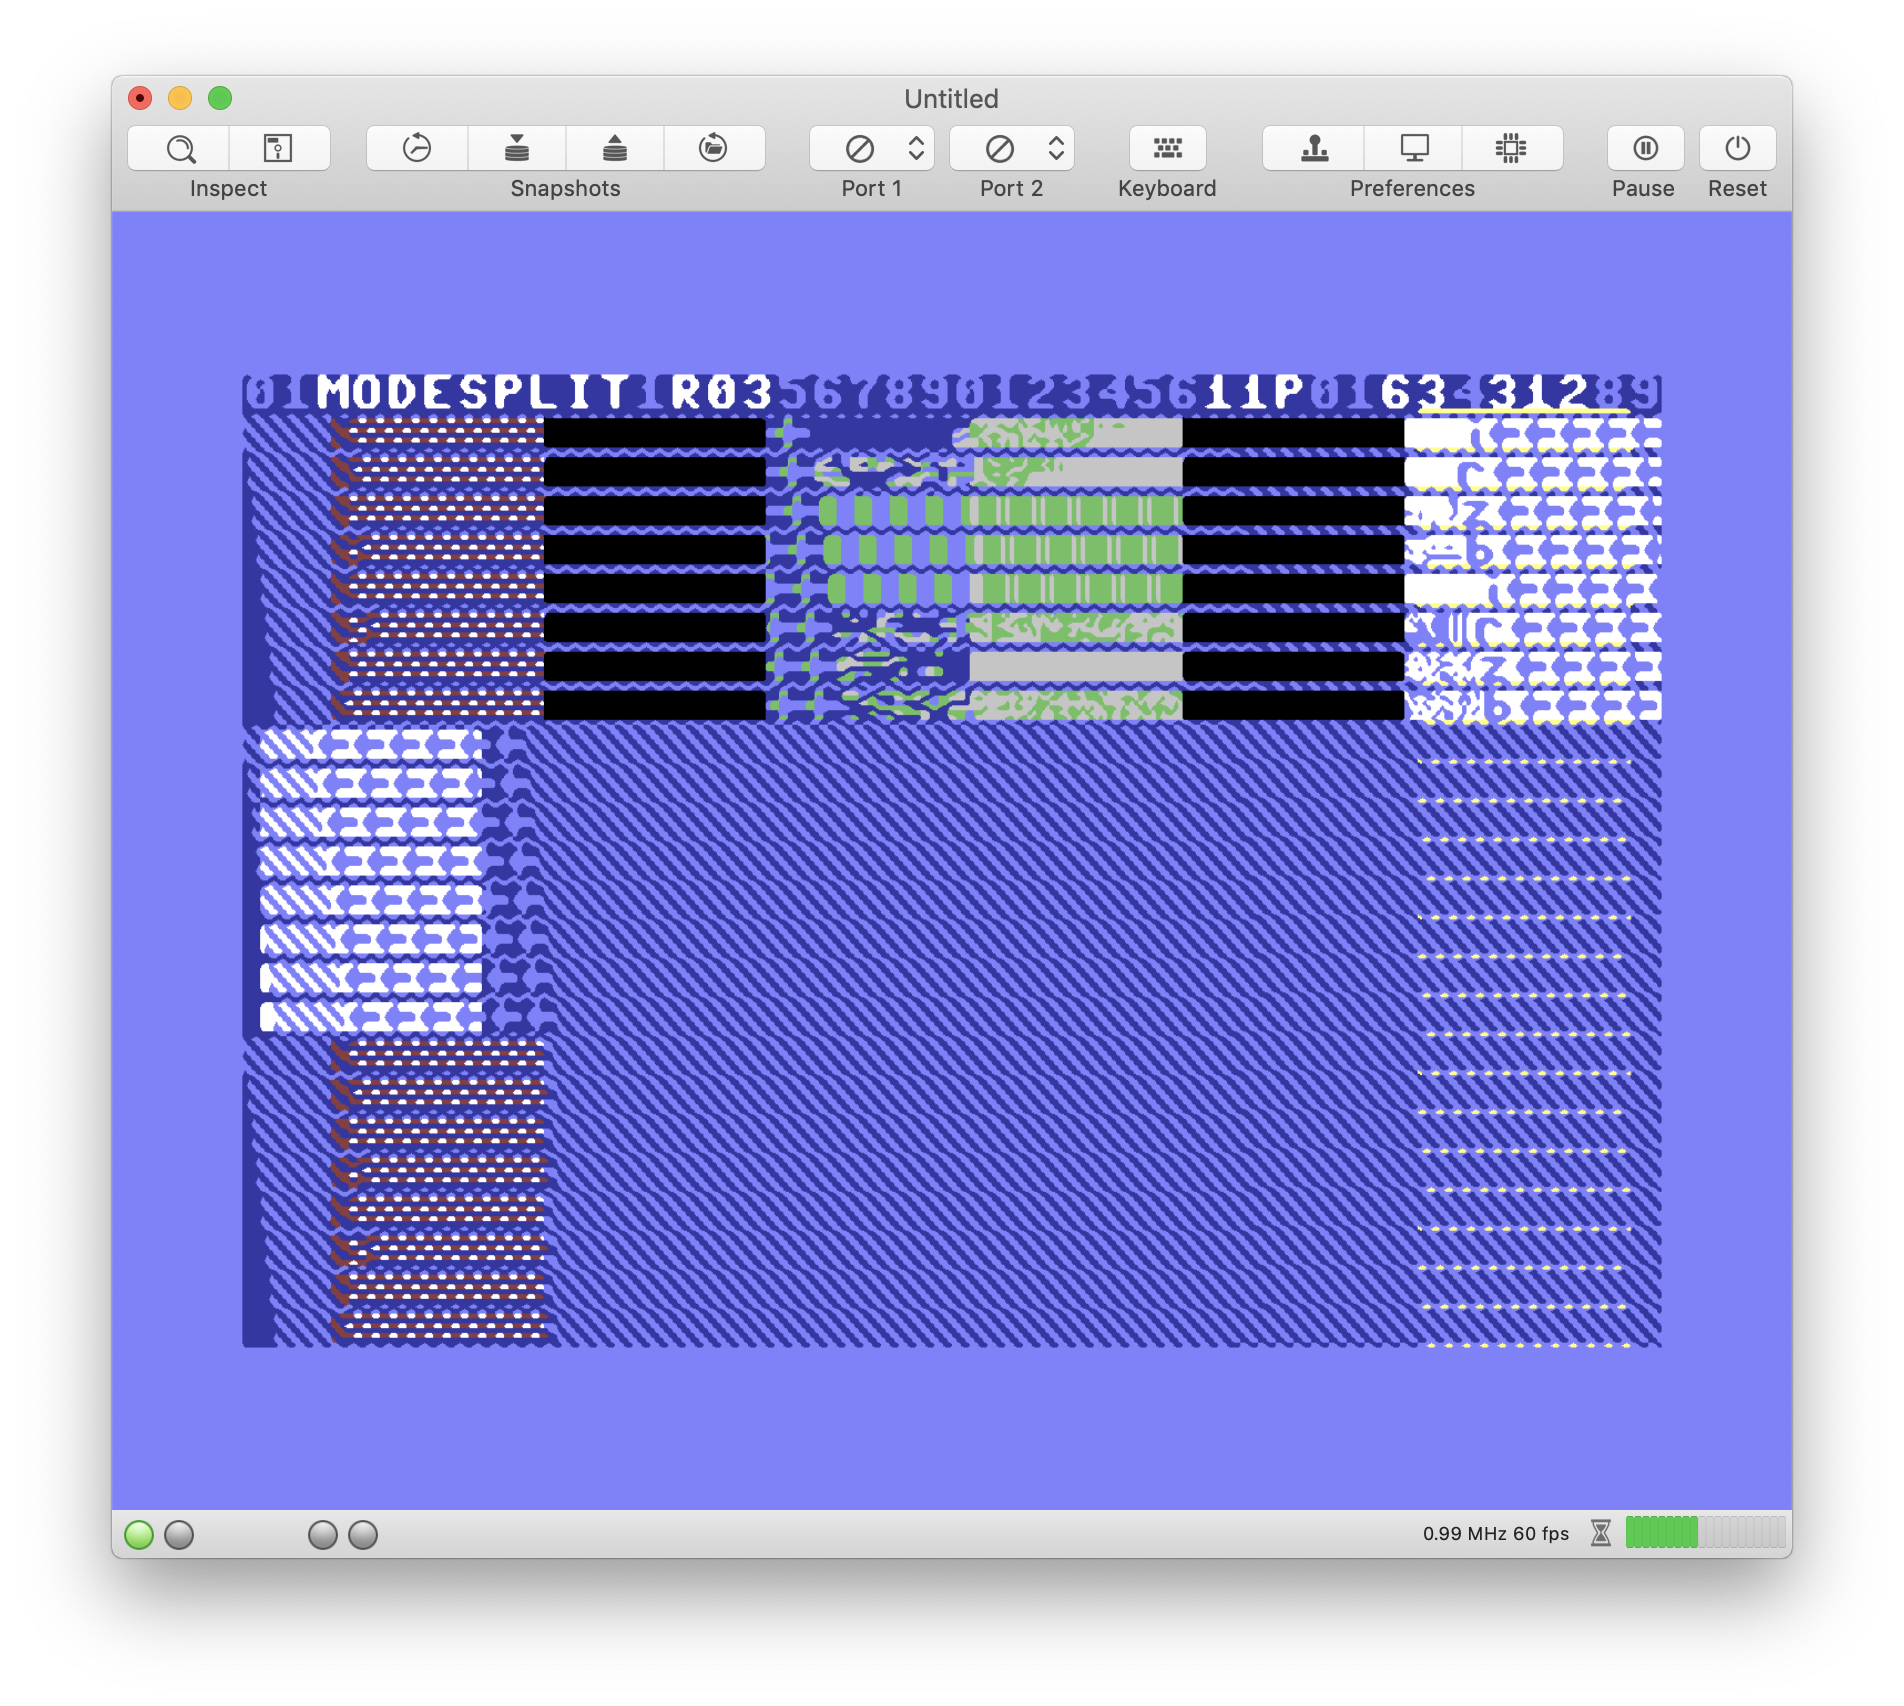Click the fourth status LED indicator
The width and height of the screenshot is (1904, 1706).
(363, 1534)
